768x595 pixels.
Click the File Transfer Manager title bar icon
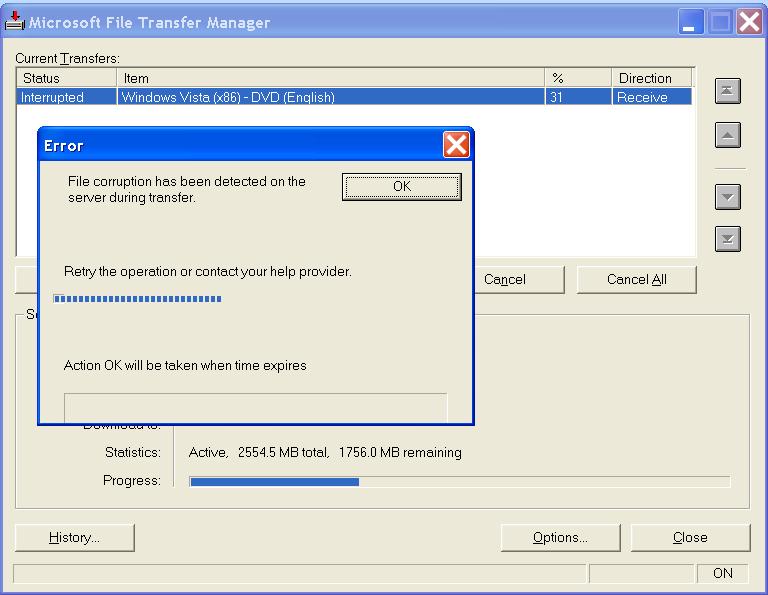coord(15,21)
